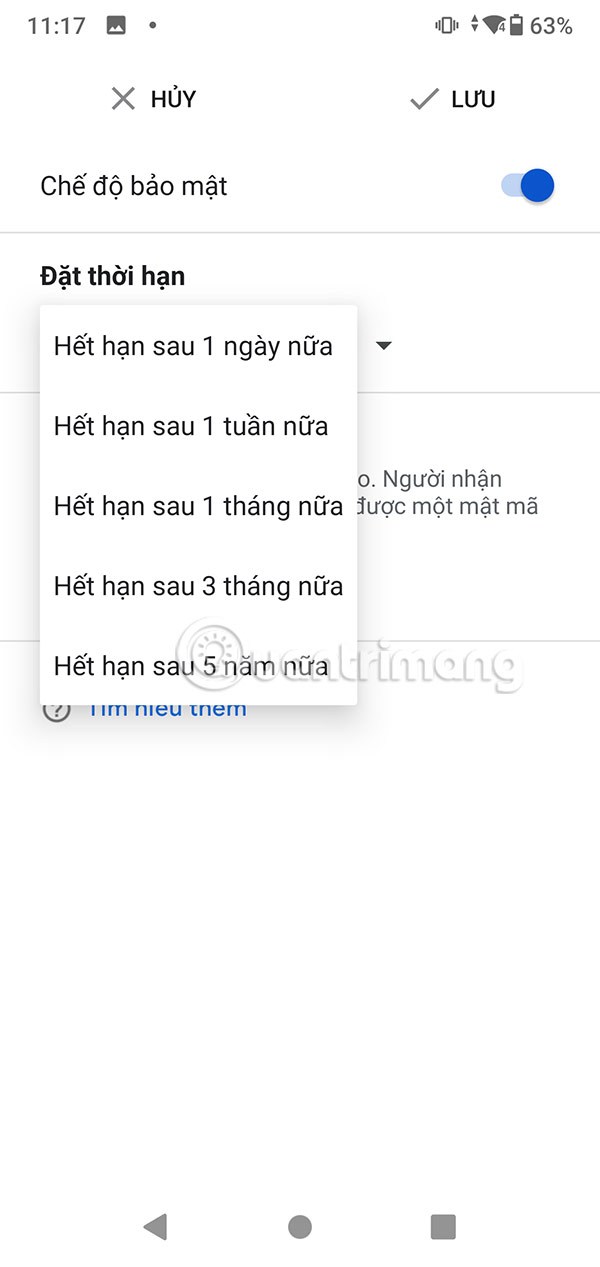600x1267 pixels.
Task: Tap the recent apps square icon
Action: pyautogui.click(x=442, y=1225)
